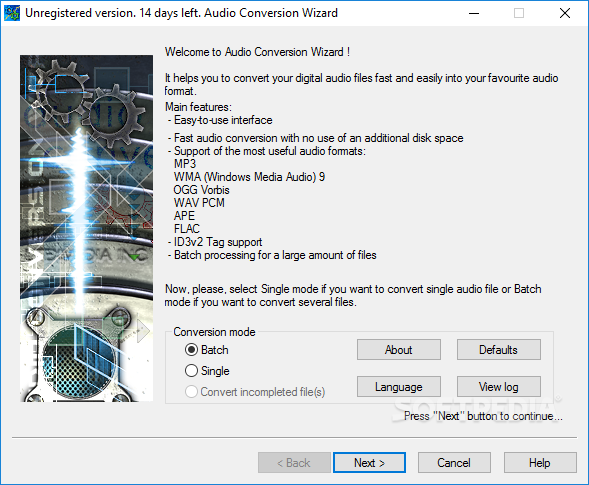Screen dimensions: 589x485
Task: Click the View log button
Action: [498, 387]
